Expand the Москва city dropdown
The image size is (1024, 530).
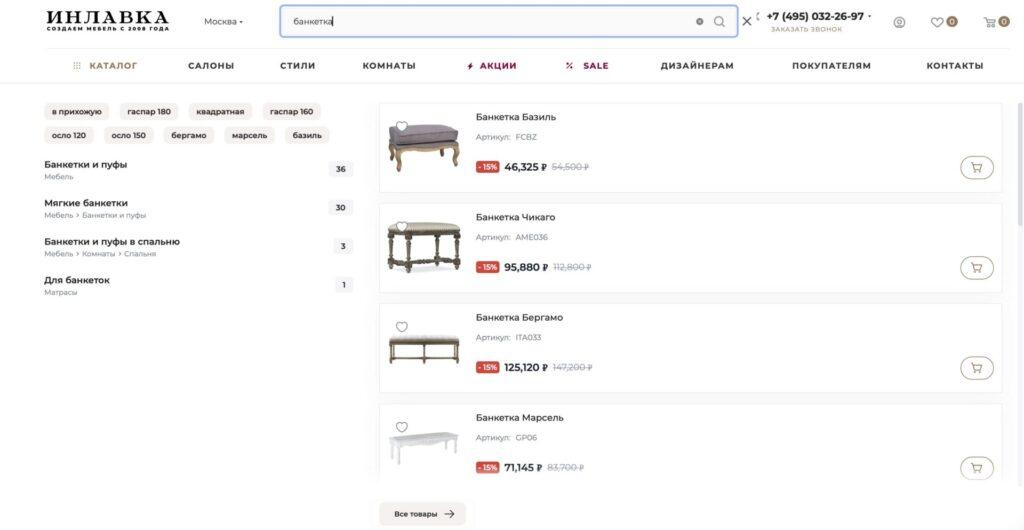[223, 22]
